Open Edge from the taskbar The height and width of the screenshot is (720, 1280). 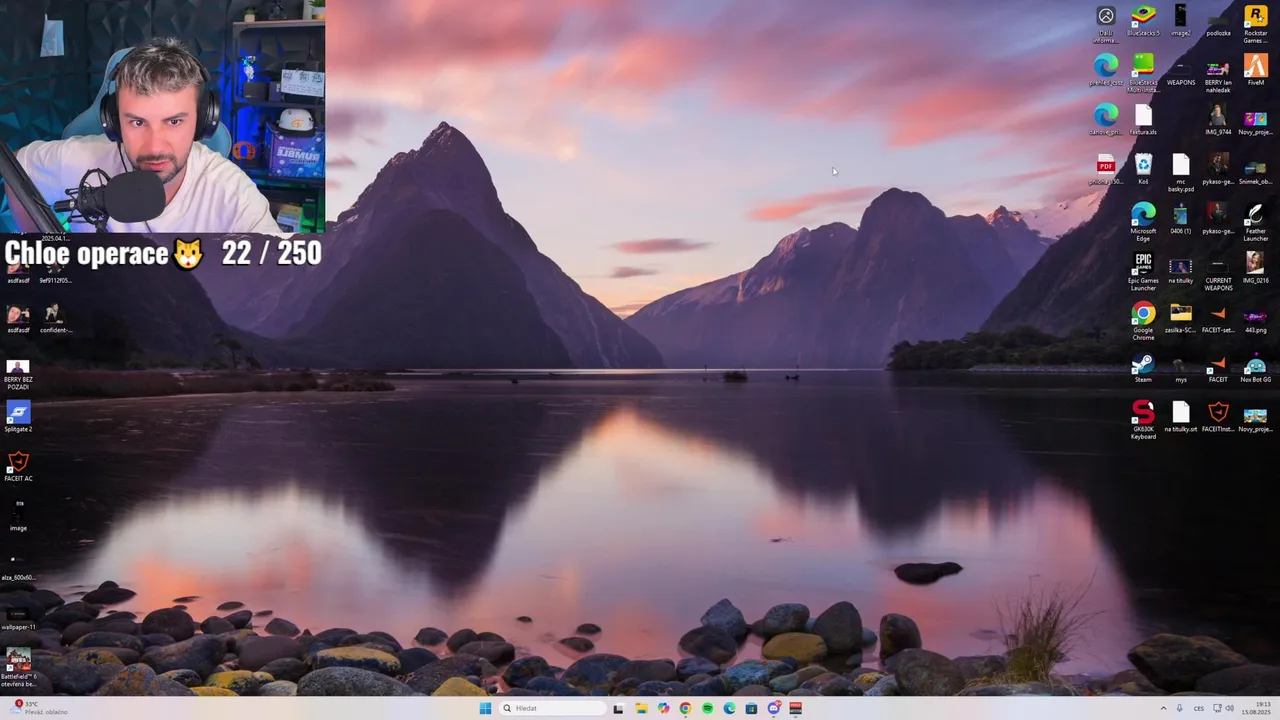729,708
